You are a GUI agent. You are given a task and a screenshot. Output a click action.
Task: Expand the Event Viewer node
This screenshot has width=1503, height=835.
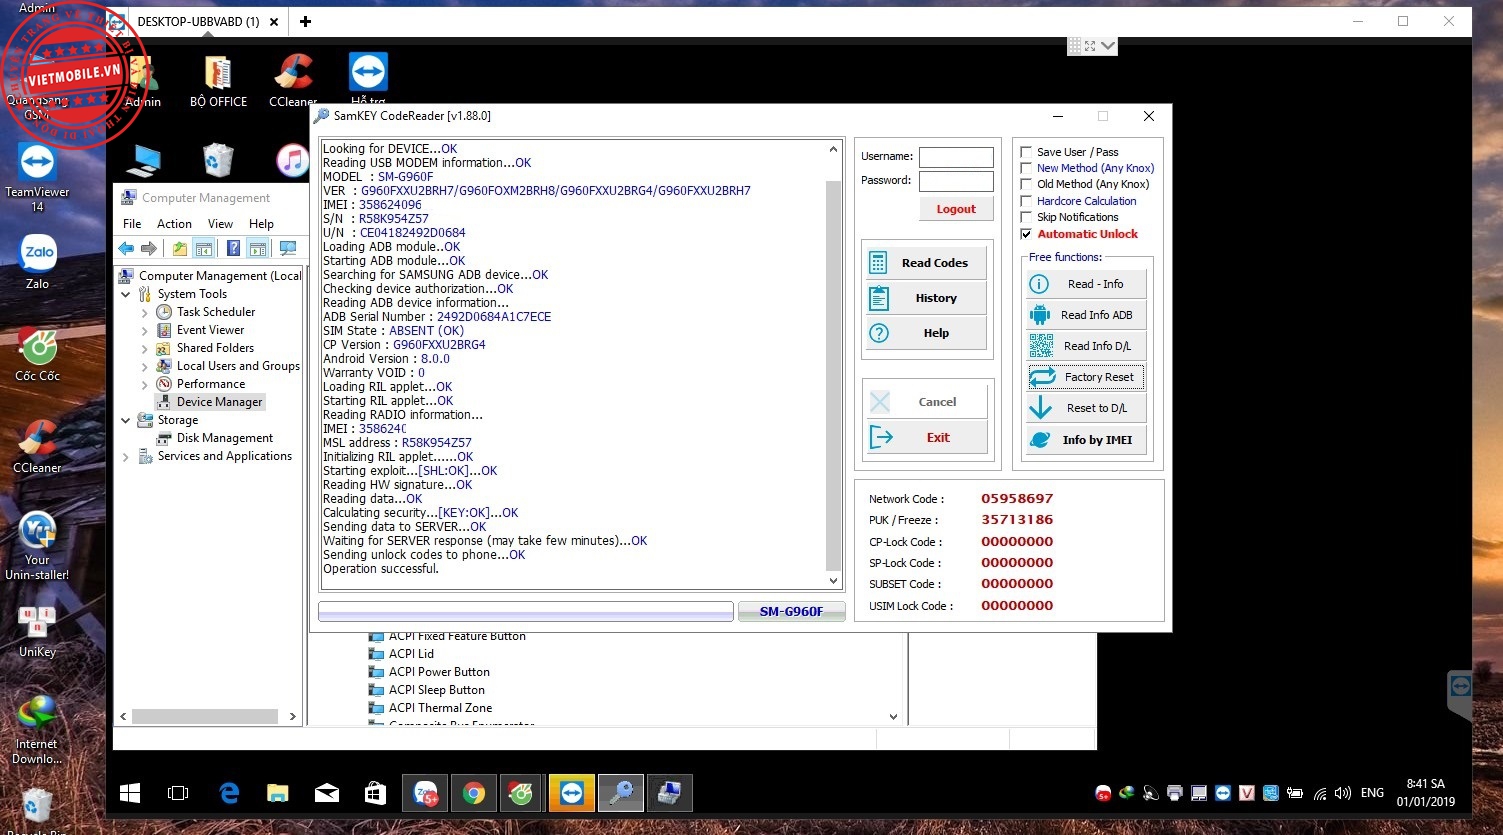[x=145, y=330]
